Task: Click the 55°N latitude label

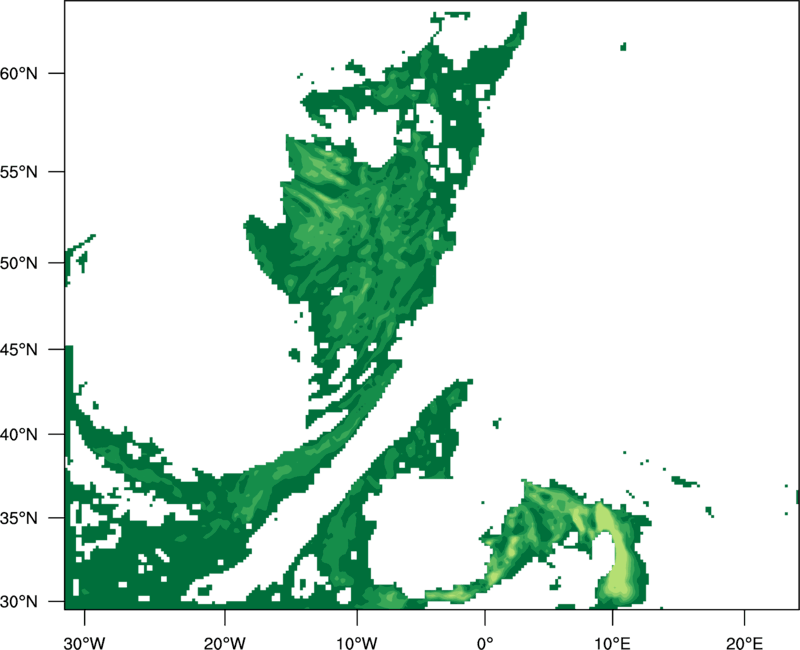Action: [19, 172]
